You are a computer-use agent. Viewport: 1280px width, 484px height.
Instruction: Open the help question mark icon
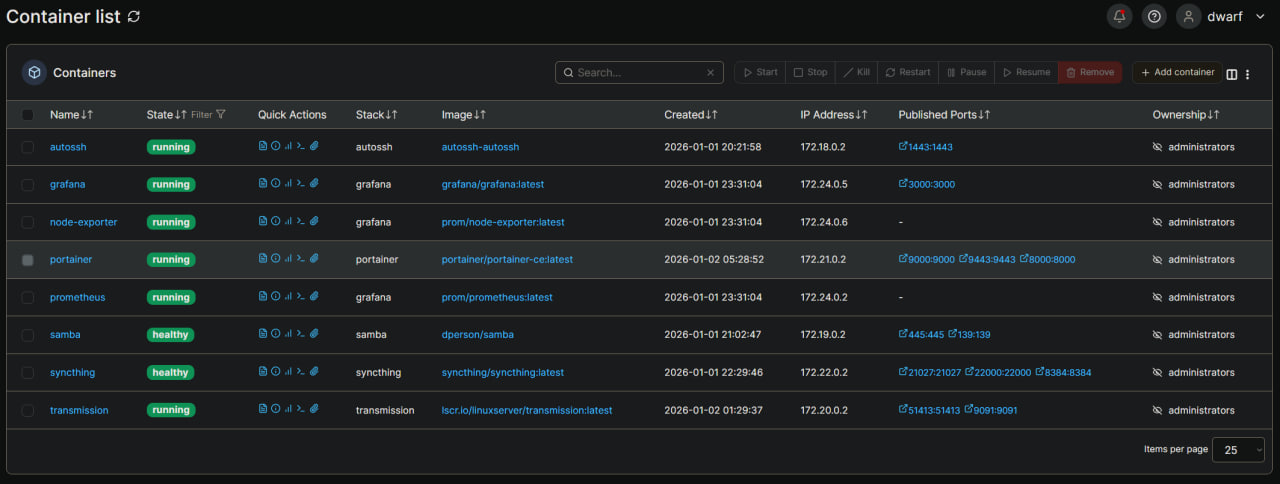(1154, 16)
